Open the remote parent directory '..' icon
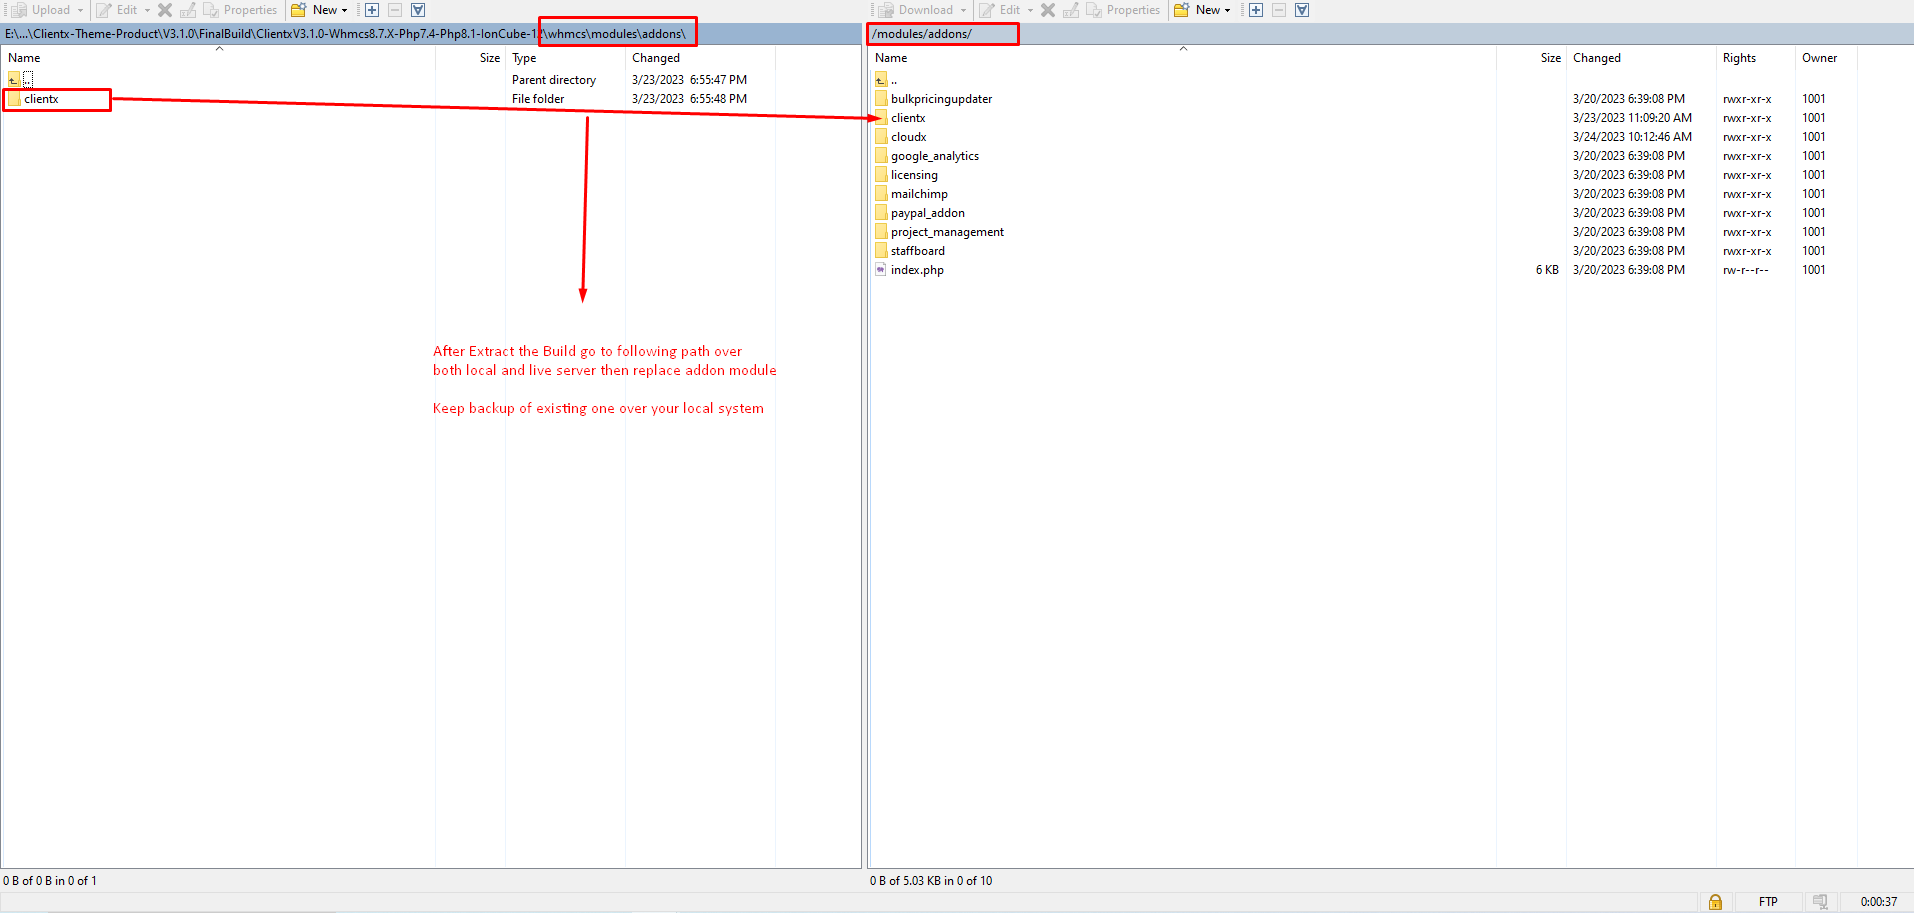This screenshot has width=1914, height=913. (x=881, y=80)
